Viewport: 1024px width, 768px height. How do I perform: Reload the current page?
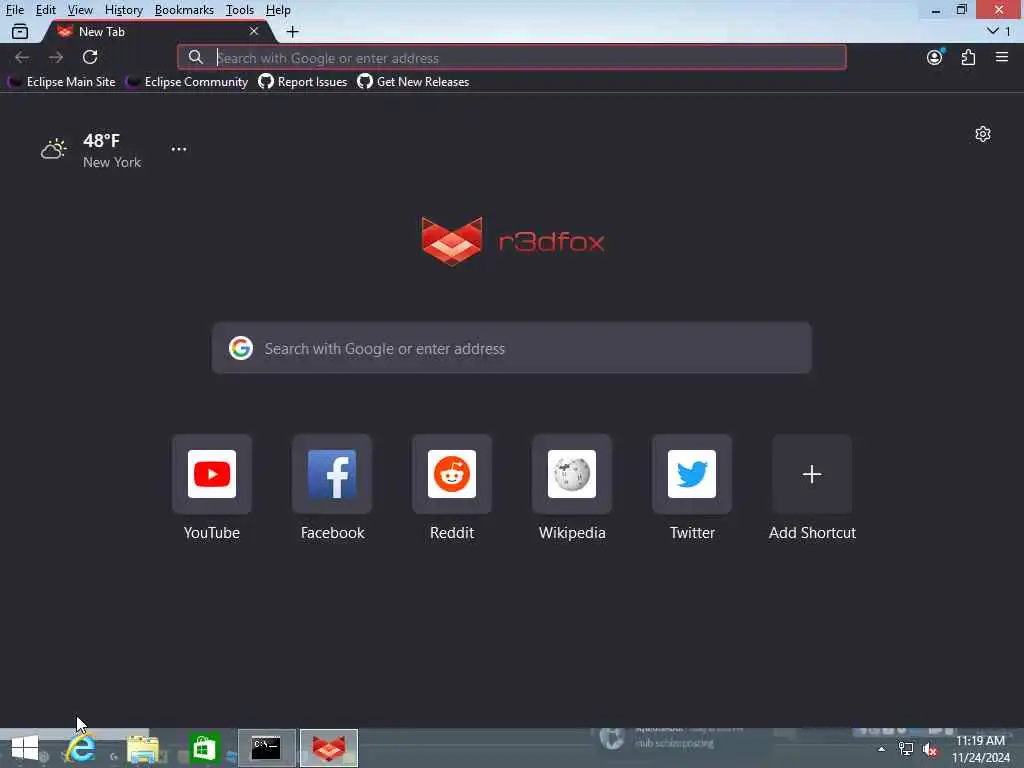90,57
